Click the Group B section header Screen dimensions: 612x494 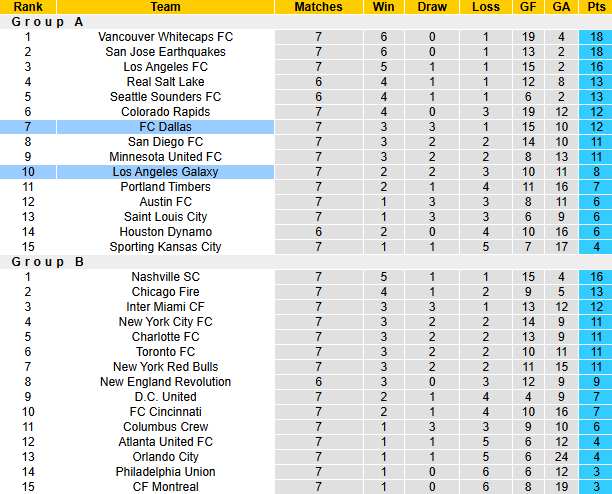[x=48, y=262]
